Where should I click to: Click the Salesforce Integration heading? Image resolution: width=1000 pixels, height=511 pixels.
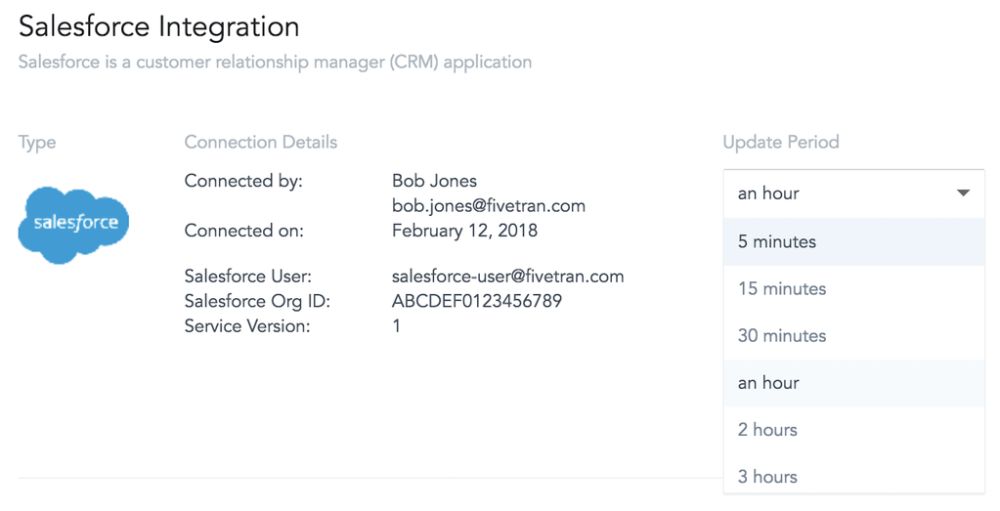click(159, 27)
